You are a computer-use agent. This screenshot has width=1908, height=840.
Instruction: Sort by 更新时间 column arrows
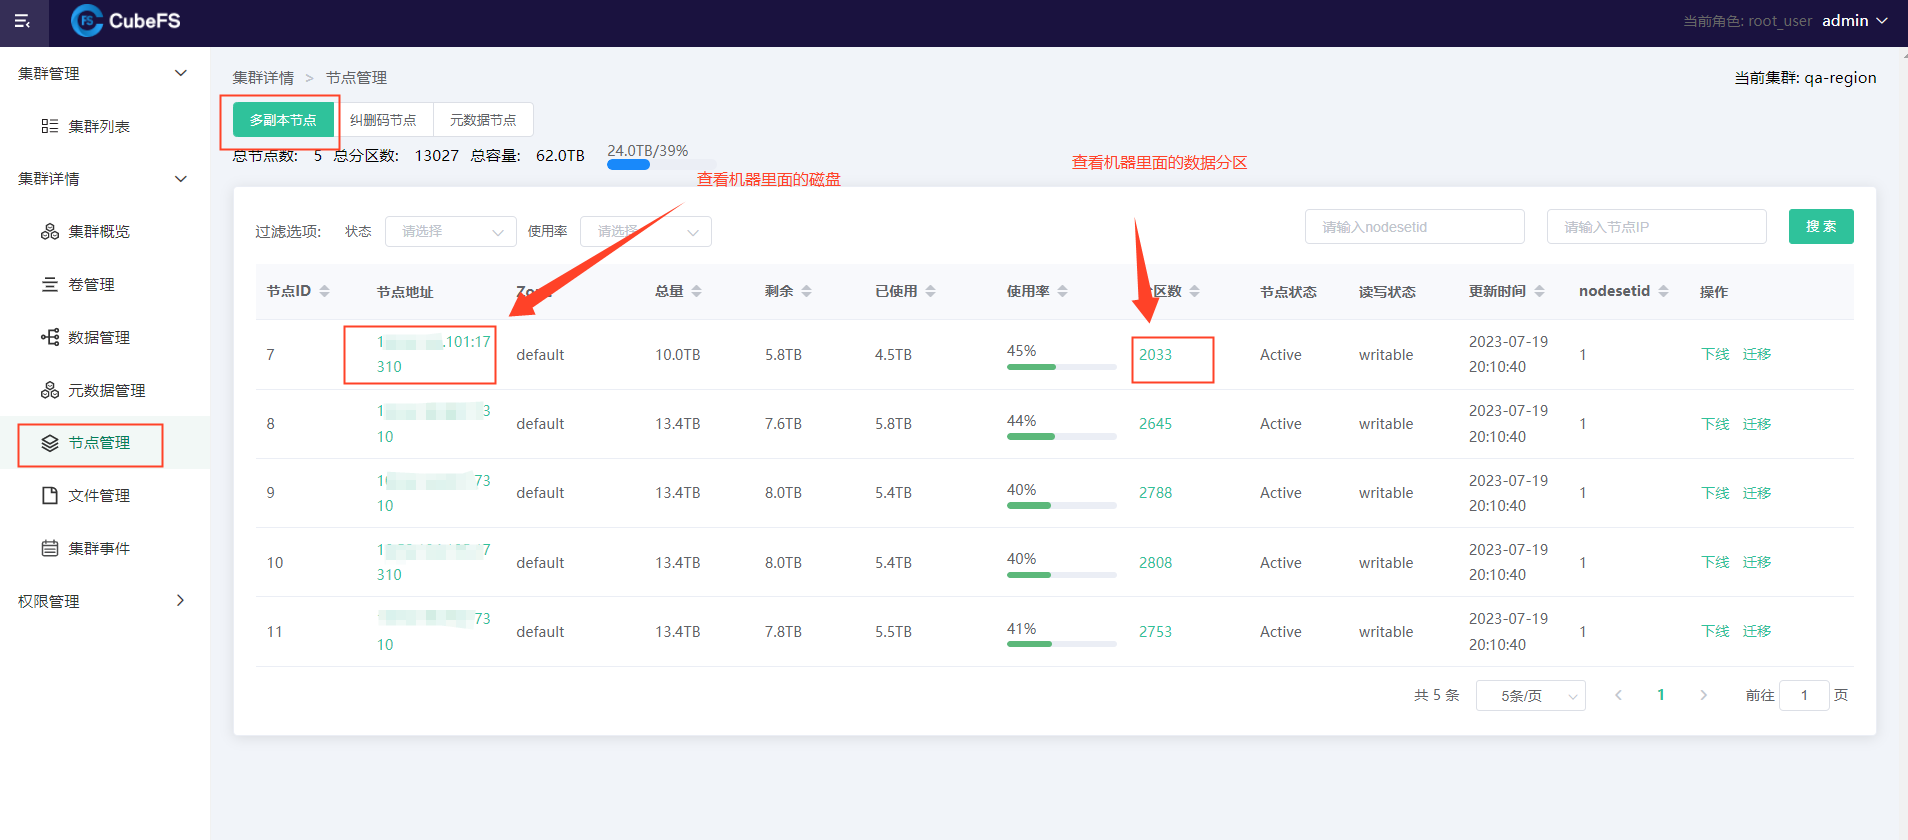pyautogui.click(x=1539, y=291)
